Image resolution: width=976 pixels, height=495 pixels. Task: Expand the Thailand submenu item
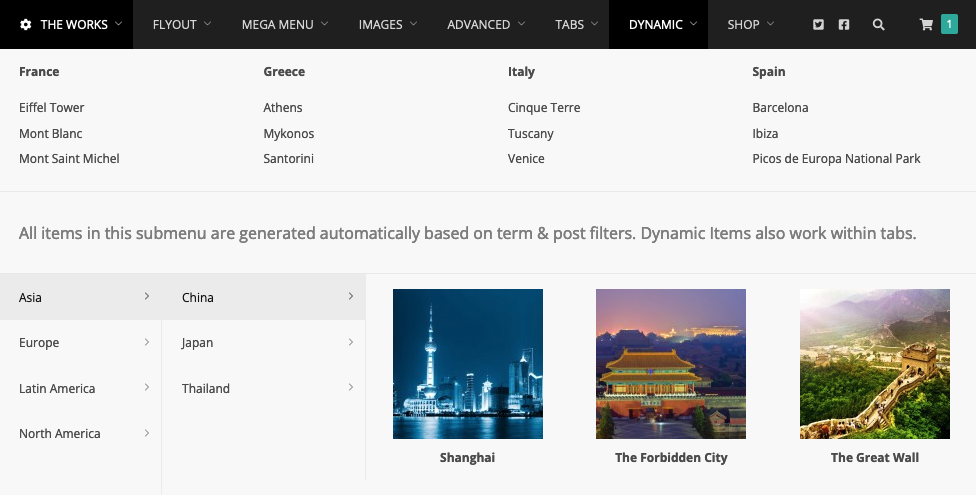(x=263, y=388)
